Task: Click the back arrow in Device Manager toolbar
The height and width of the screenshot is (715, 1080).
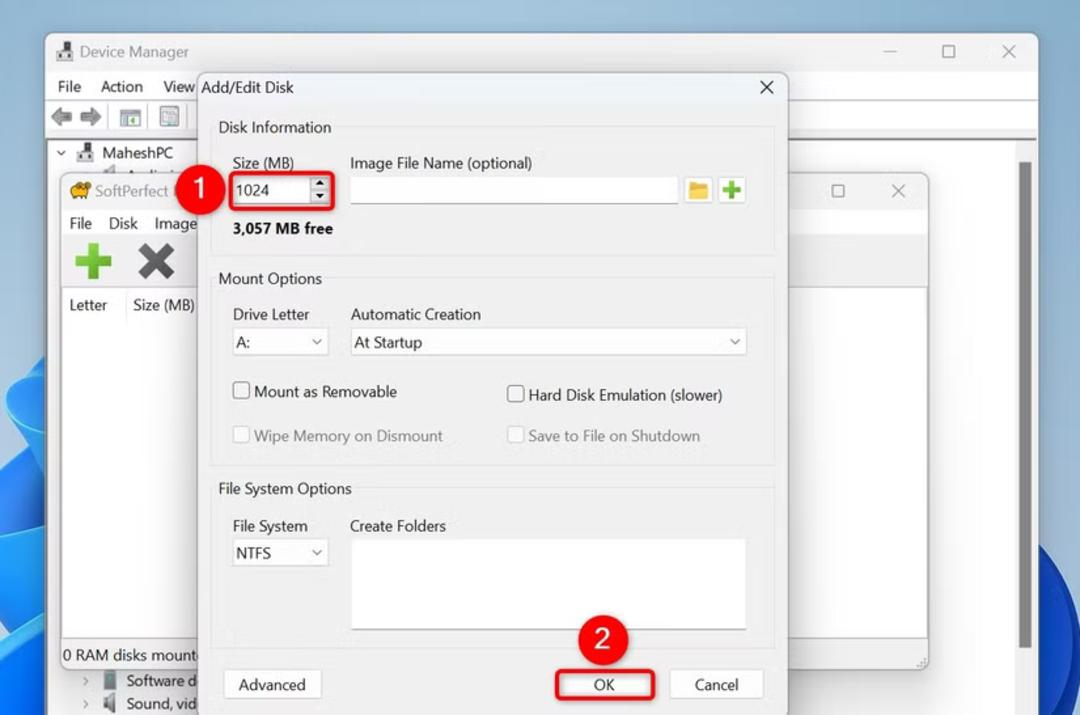Action: (62, 116)
